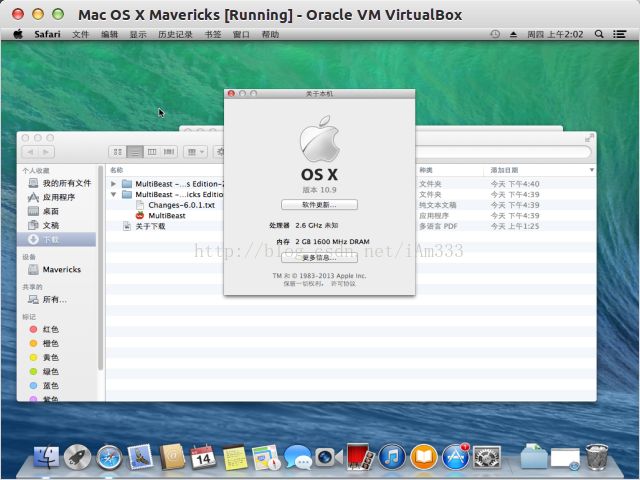
Task: Open the Safari menu
Action: [47, 34]
